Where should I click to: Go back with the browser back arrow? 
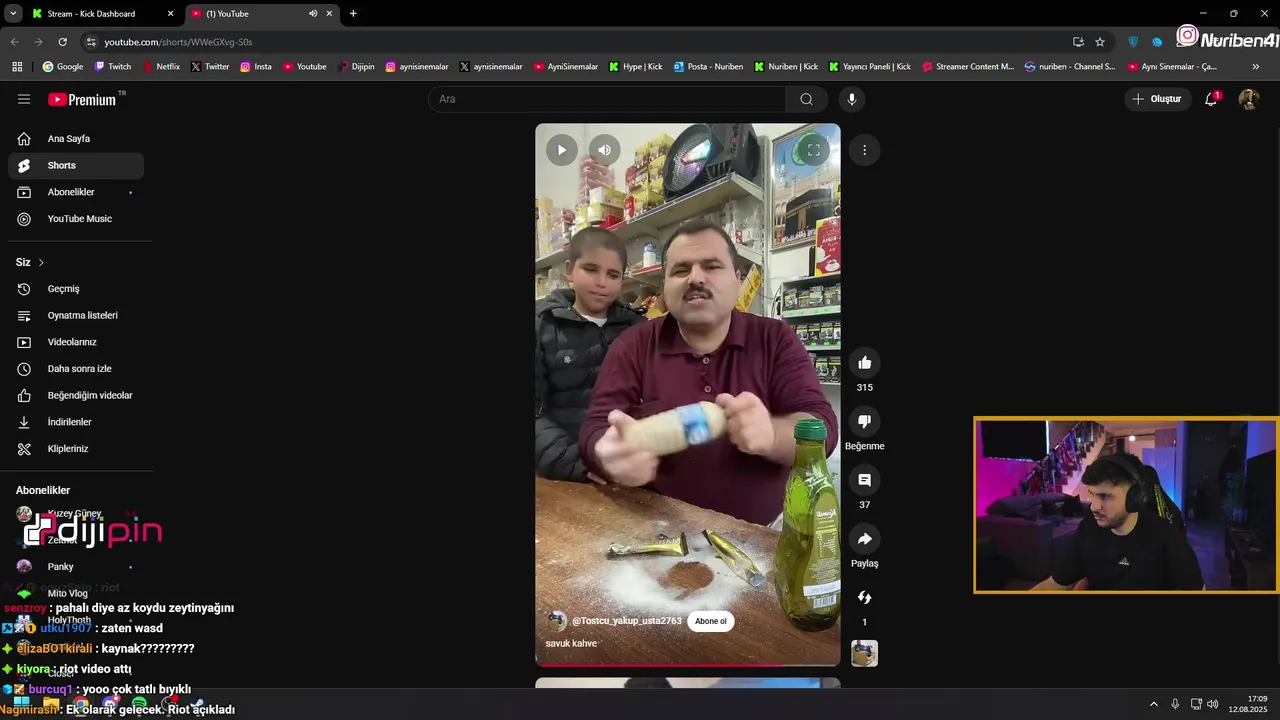point(14,42)
